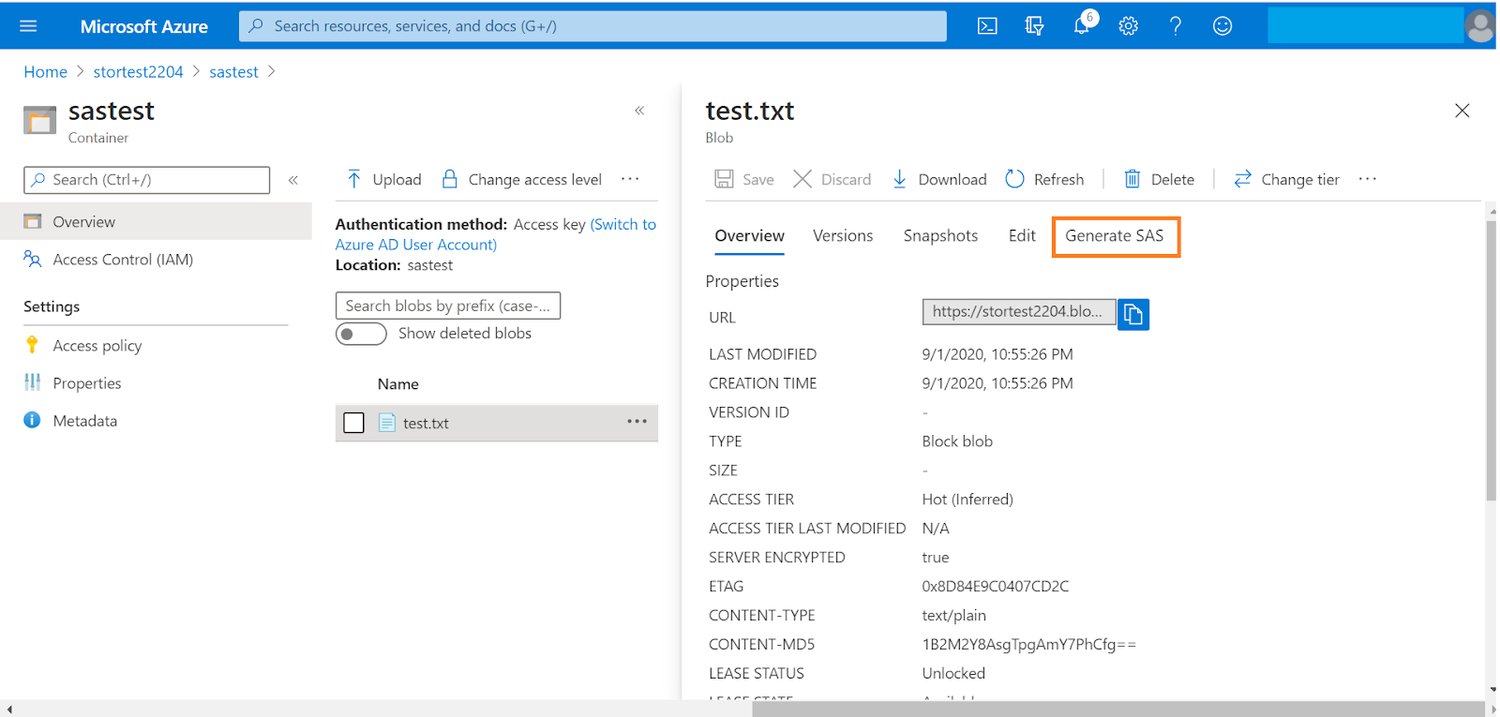Expand more blob toolbar commands ellipsis
The width and height of the screenshot is (1500, 717).
[x=1368, y=179]
